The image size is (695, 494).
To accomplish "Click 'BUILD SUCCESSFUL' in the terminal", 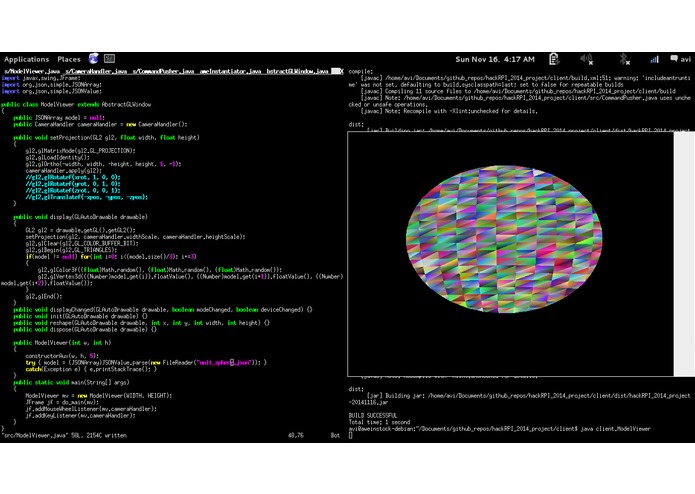I will [373, 416].
